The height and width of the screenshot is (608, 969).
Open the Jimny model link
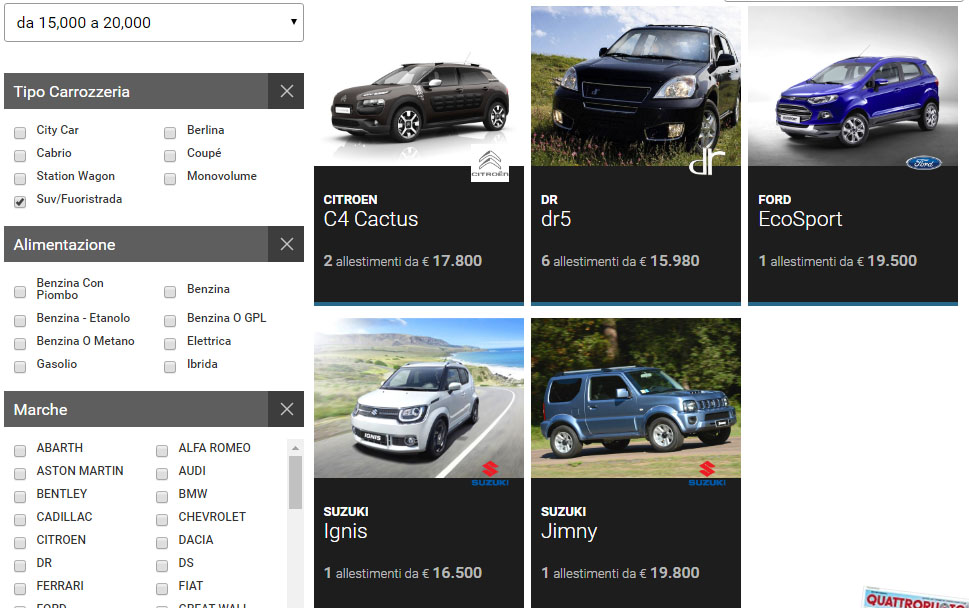pyautogui.click(x=569, y=531)
